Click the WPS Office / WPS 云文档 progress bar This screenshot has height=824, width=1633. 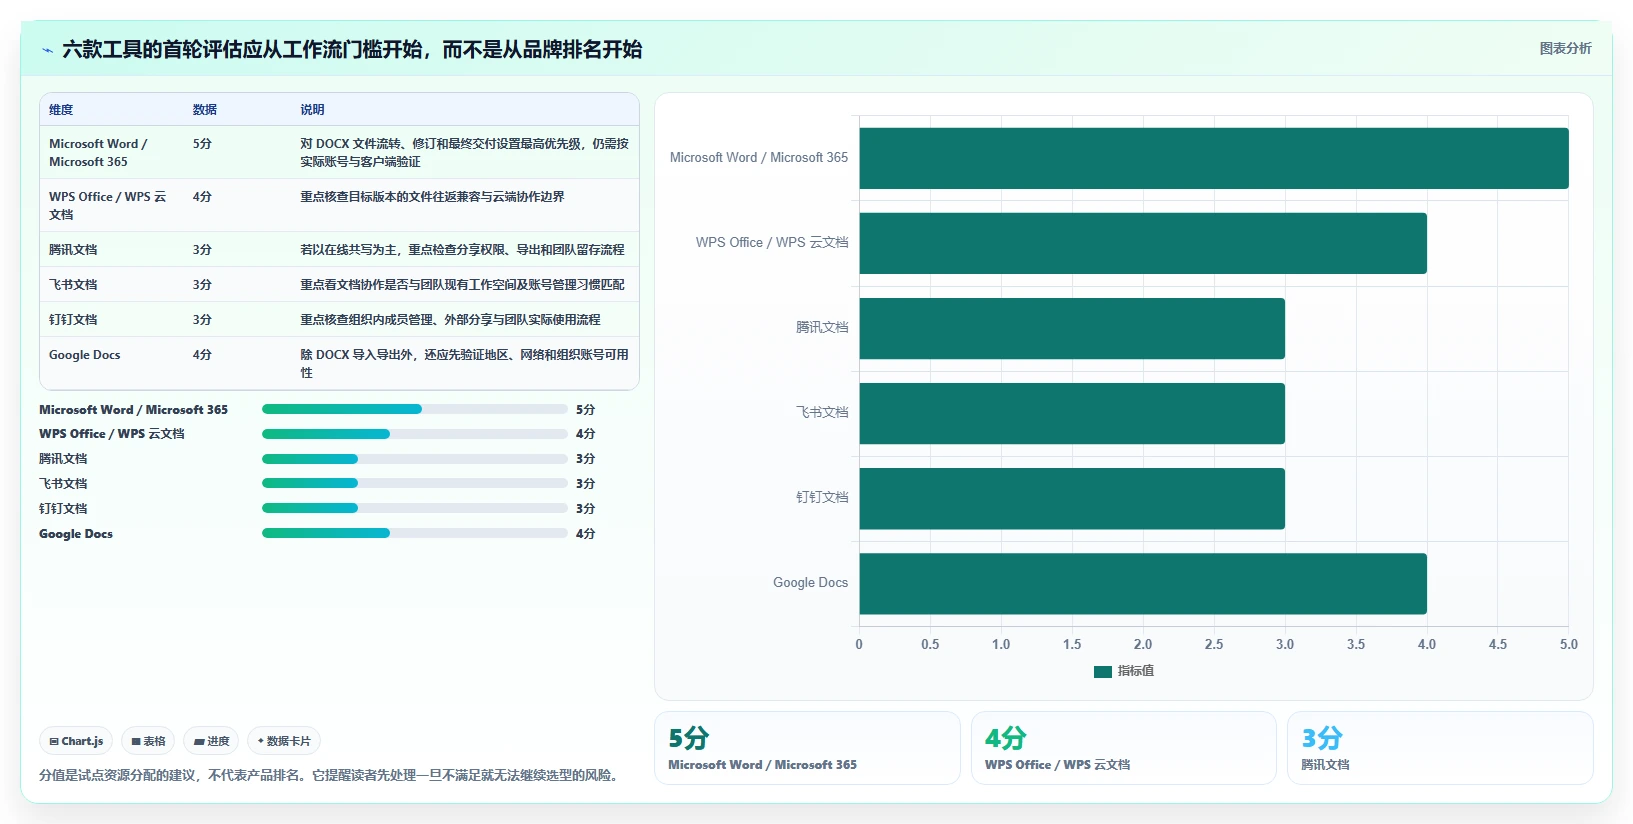tap(415, 434)
